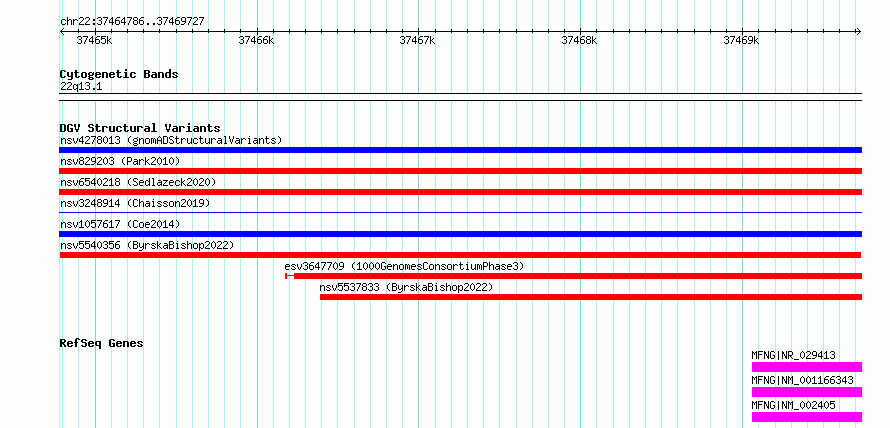Click the nsv1057617 blue variant bar
This screenshot has width=890, height=428.
[460, 234]
